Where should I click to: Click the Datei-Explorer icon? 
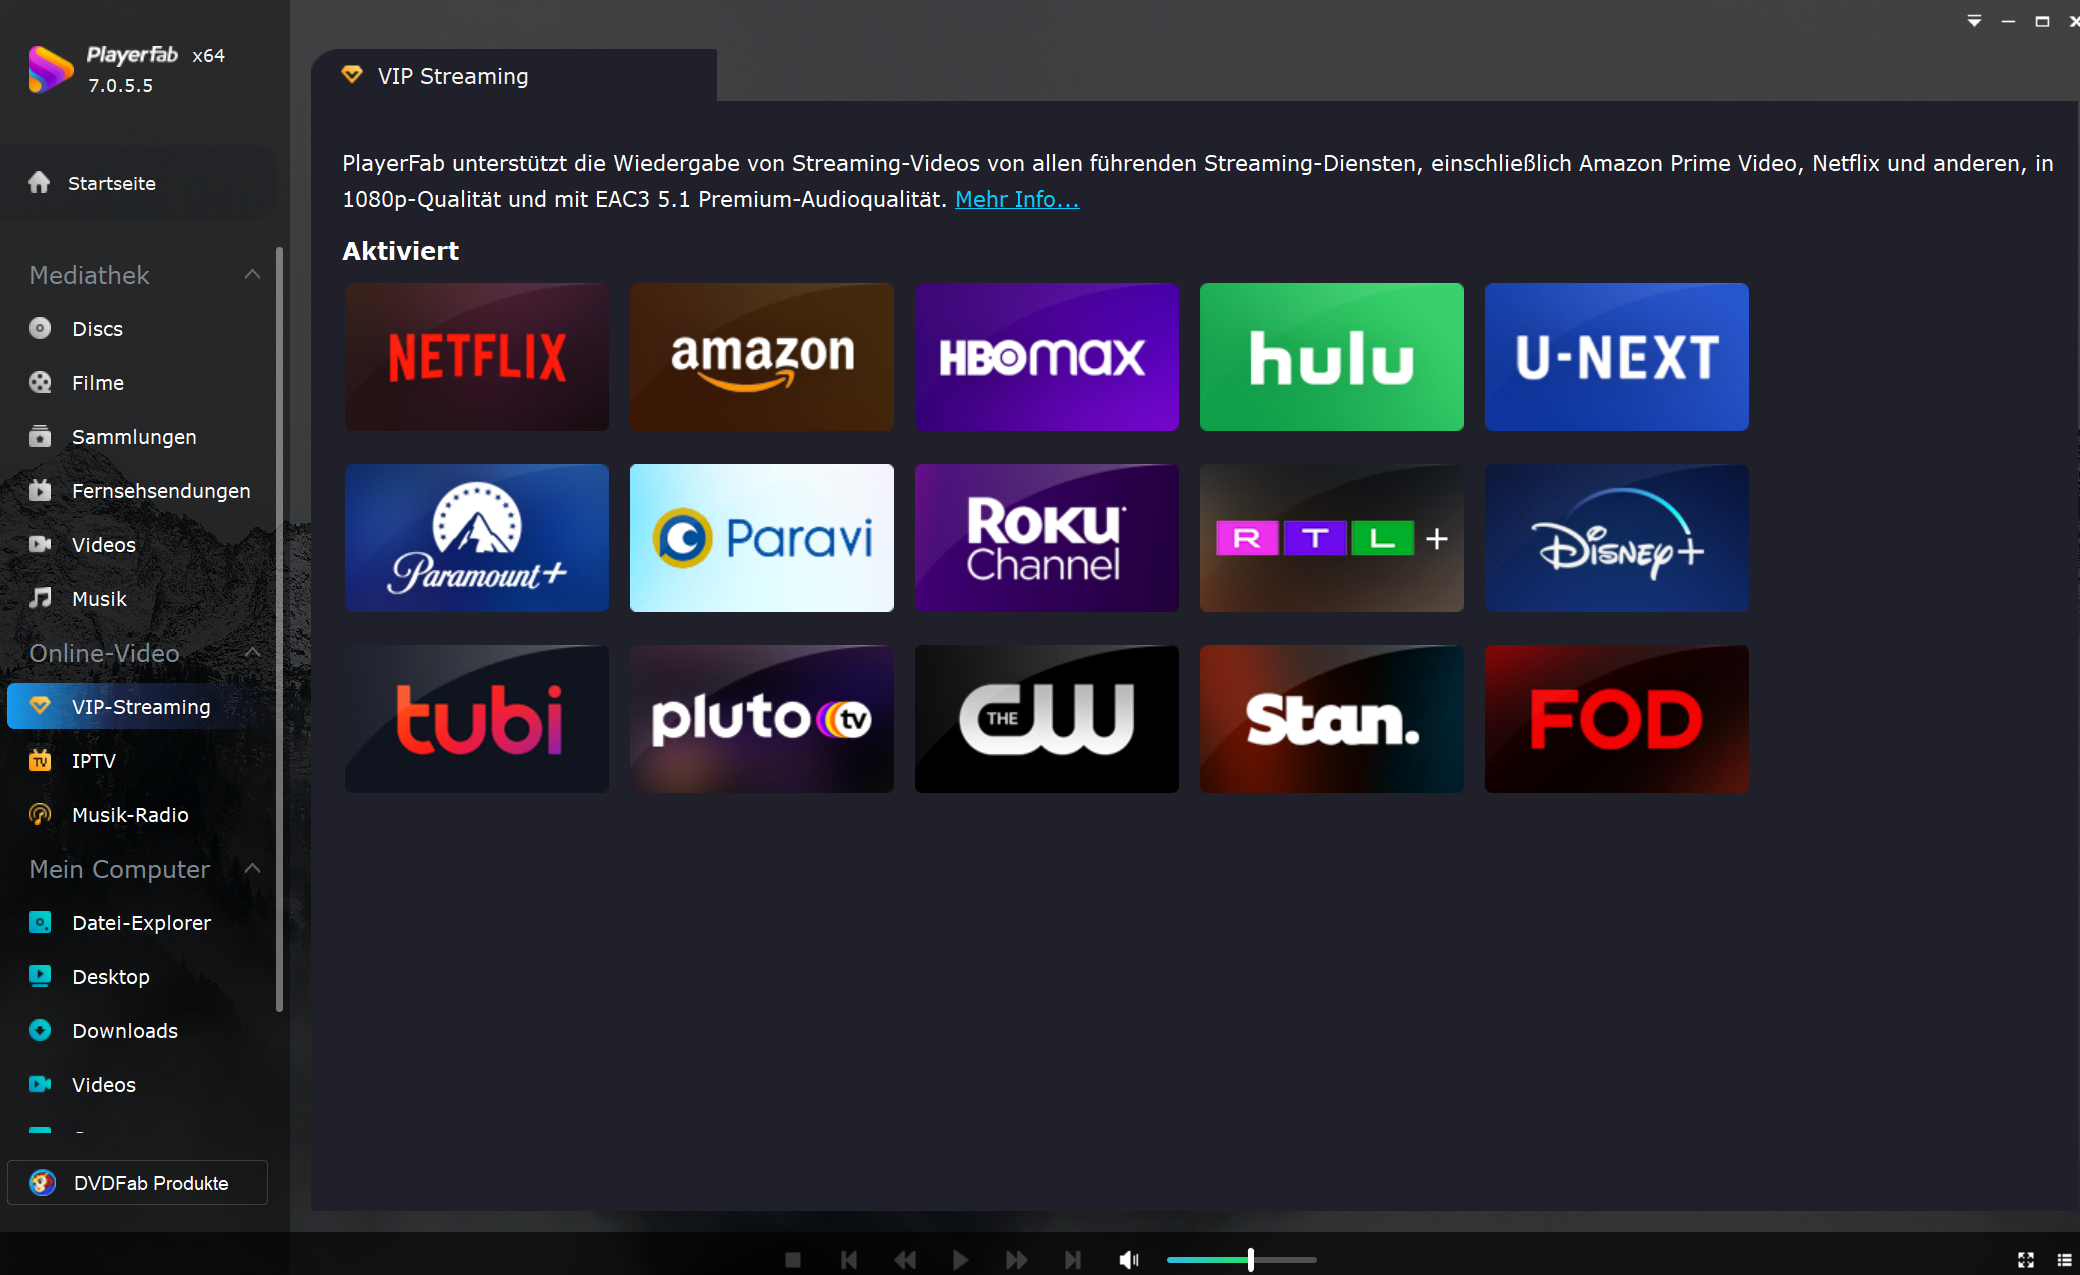click(x=40, y=922)
